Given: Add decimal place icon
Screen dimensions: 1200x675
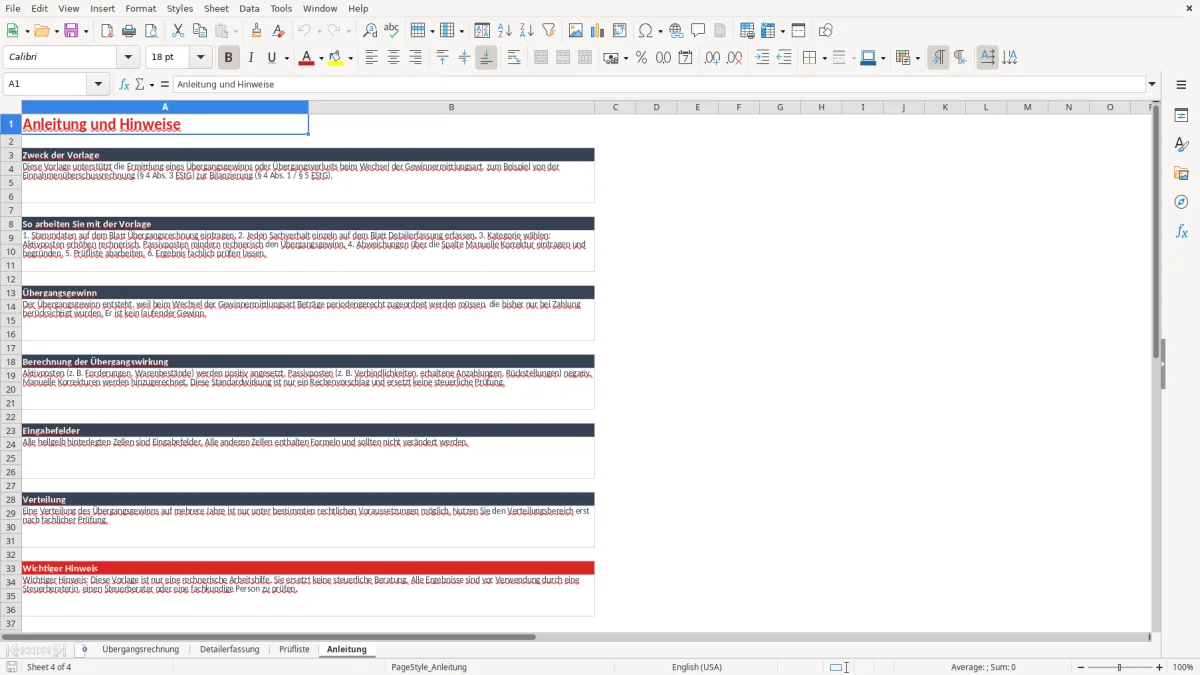Looking at the screenshot, I should click(x=712, y=58).
